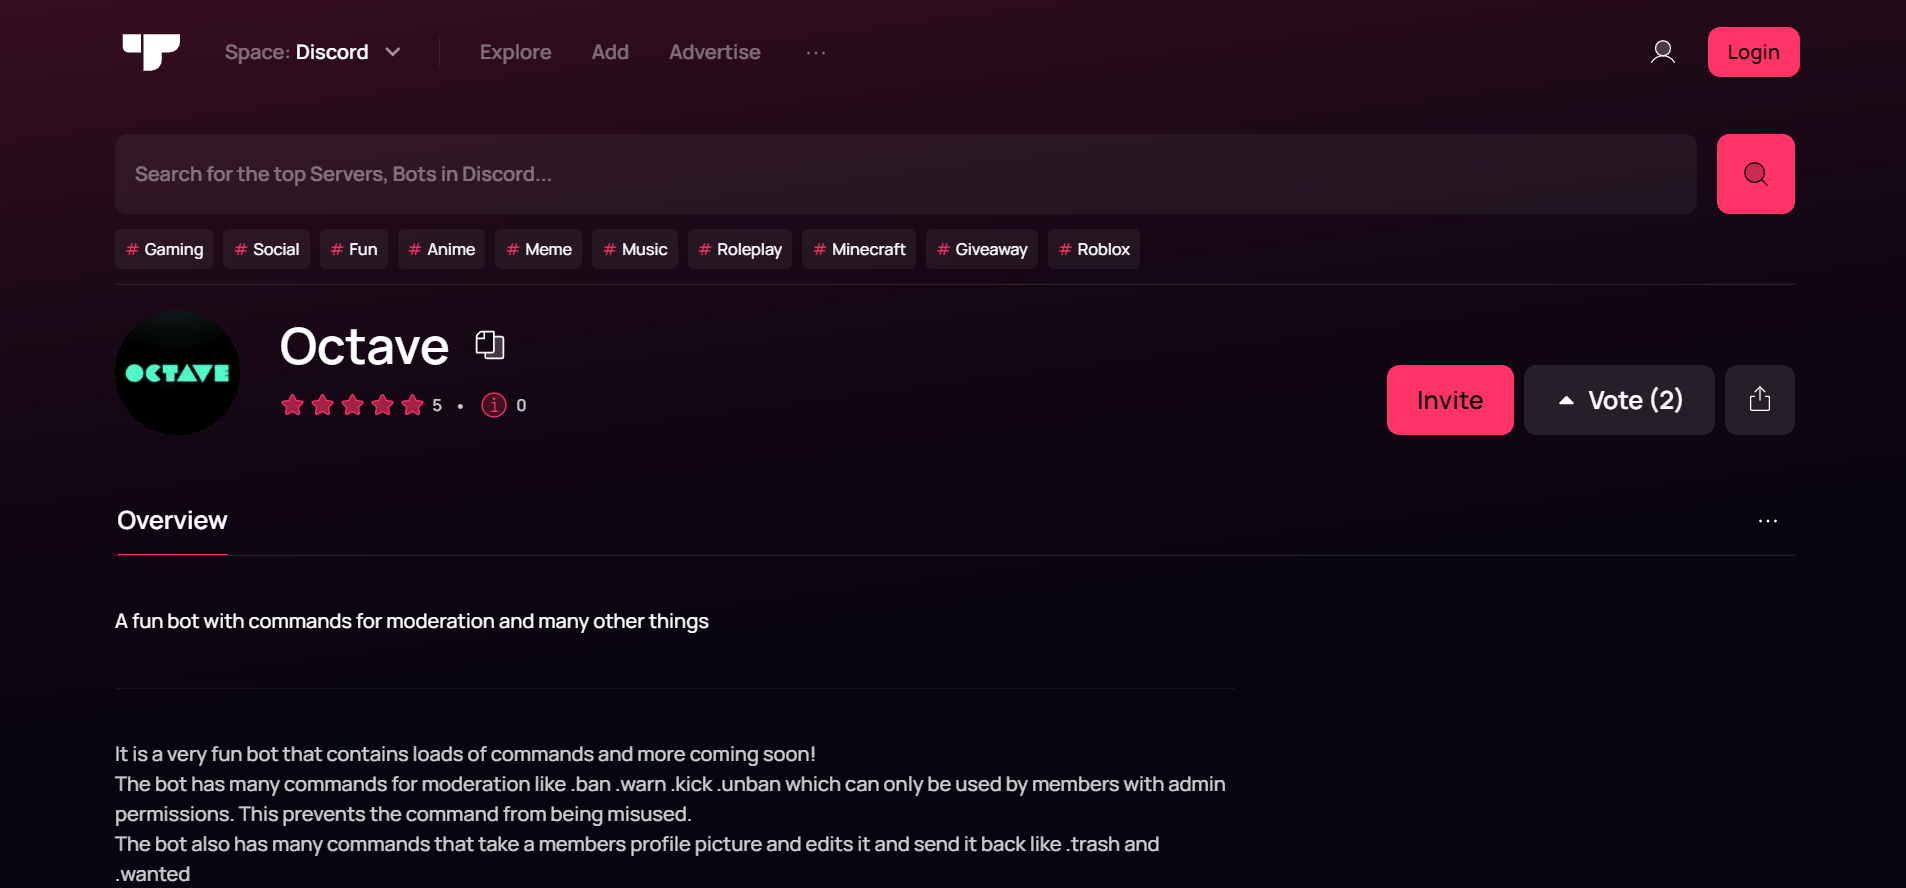Image resolution: width=1906 pixels, height=888 pixels.
Task: Click the short description 'A fun bot with commands'
Action: pyautogui.click(x=412, y=621)
